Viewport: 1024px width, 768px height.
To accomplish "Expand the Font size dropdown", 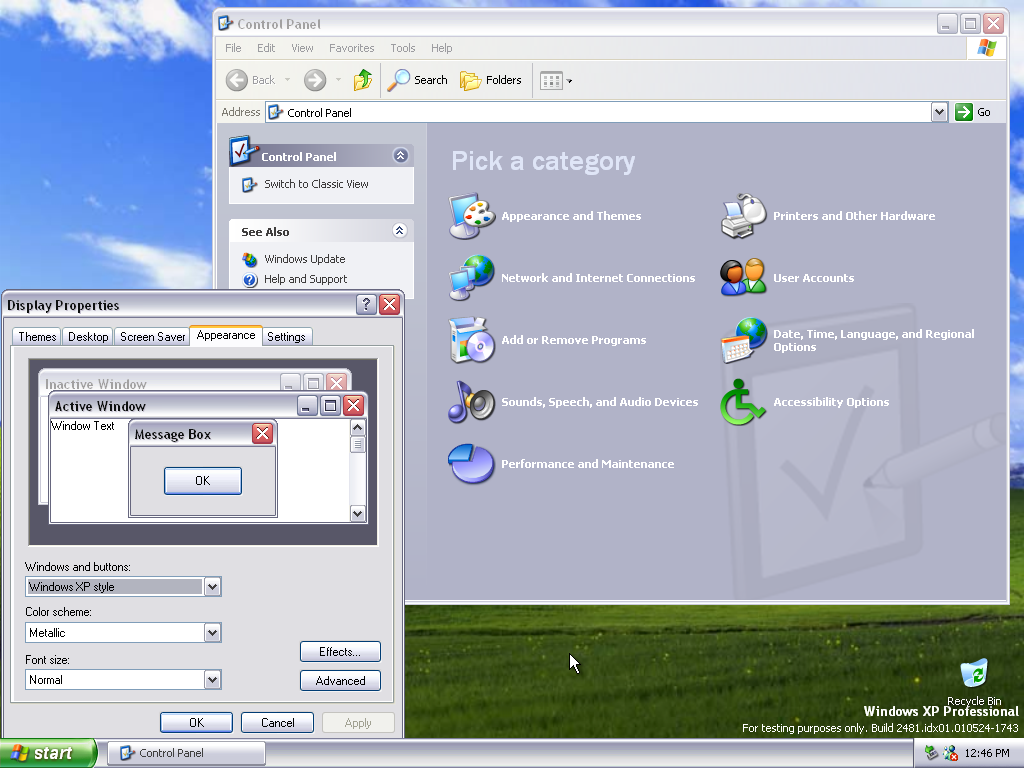I will (x=212, y=680).
